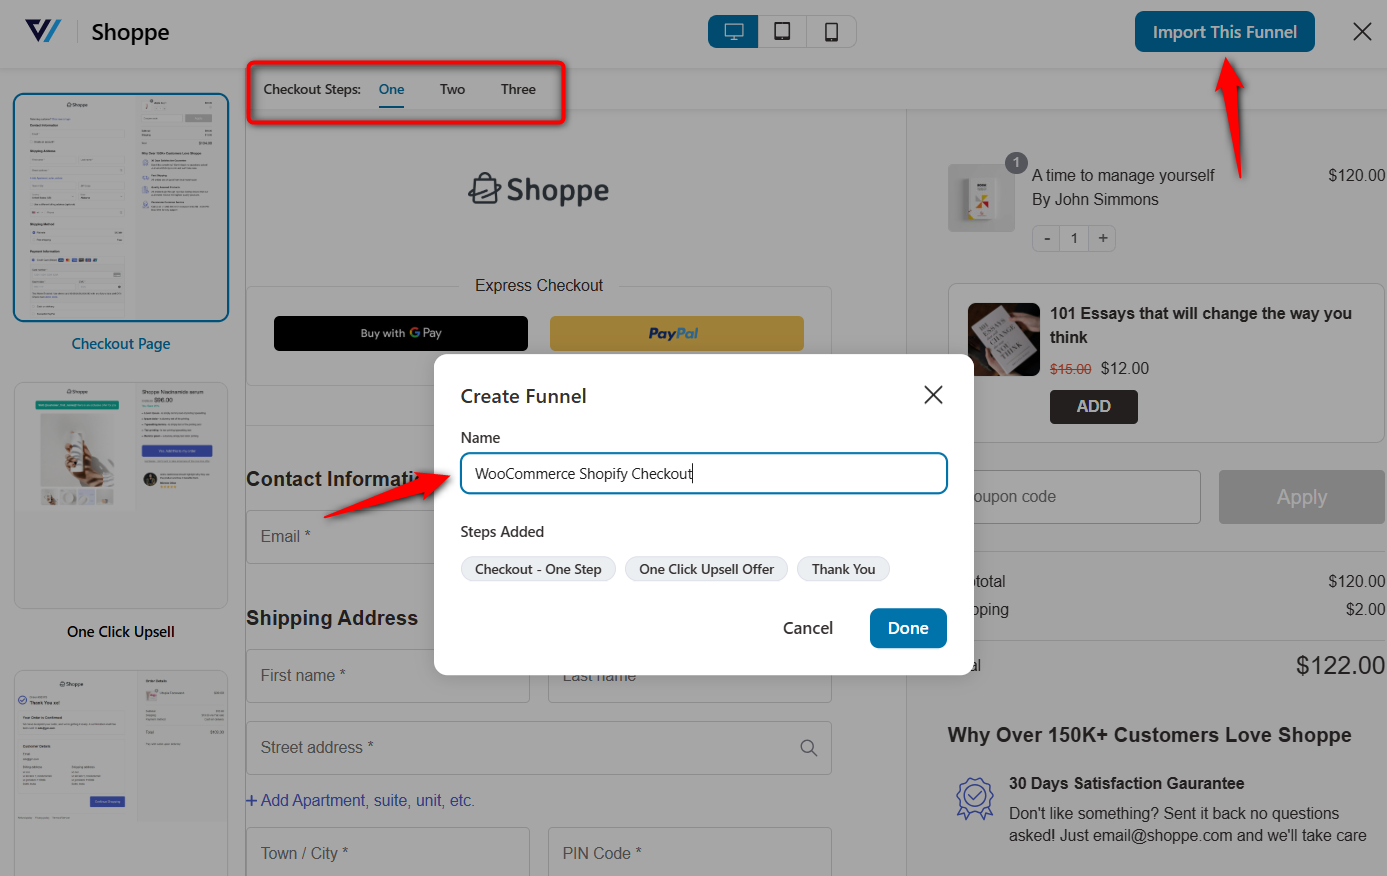Click the coupon code field
1387x876 pixels.
coord(1087,497)
